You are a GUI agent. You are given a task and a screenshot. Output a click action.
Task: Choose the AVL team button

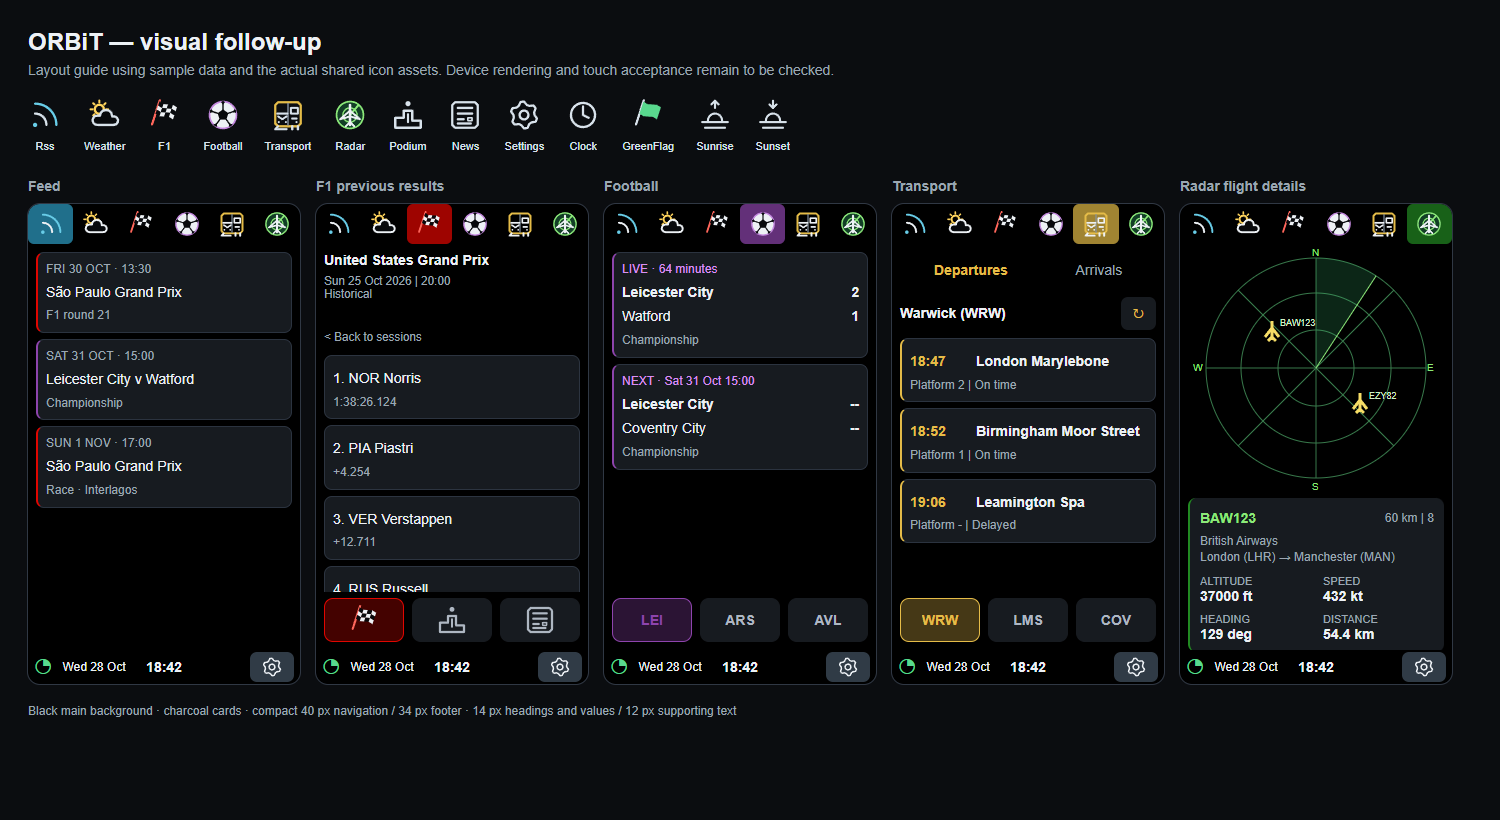pos(828,620)
